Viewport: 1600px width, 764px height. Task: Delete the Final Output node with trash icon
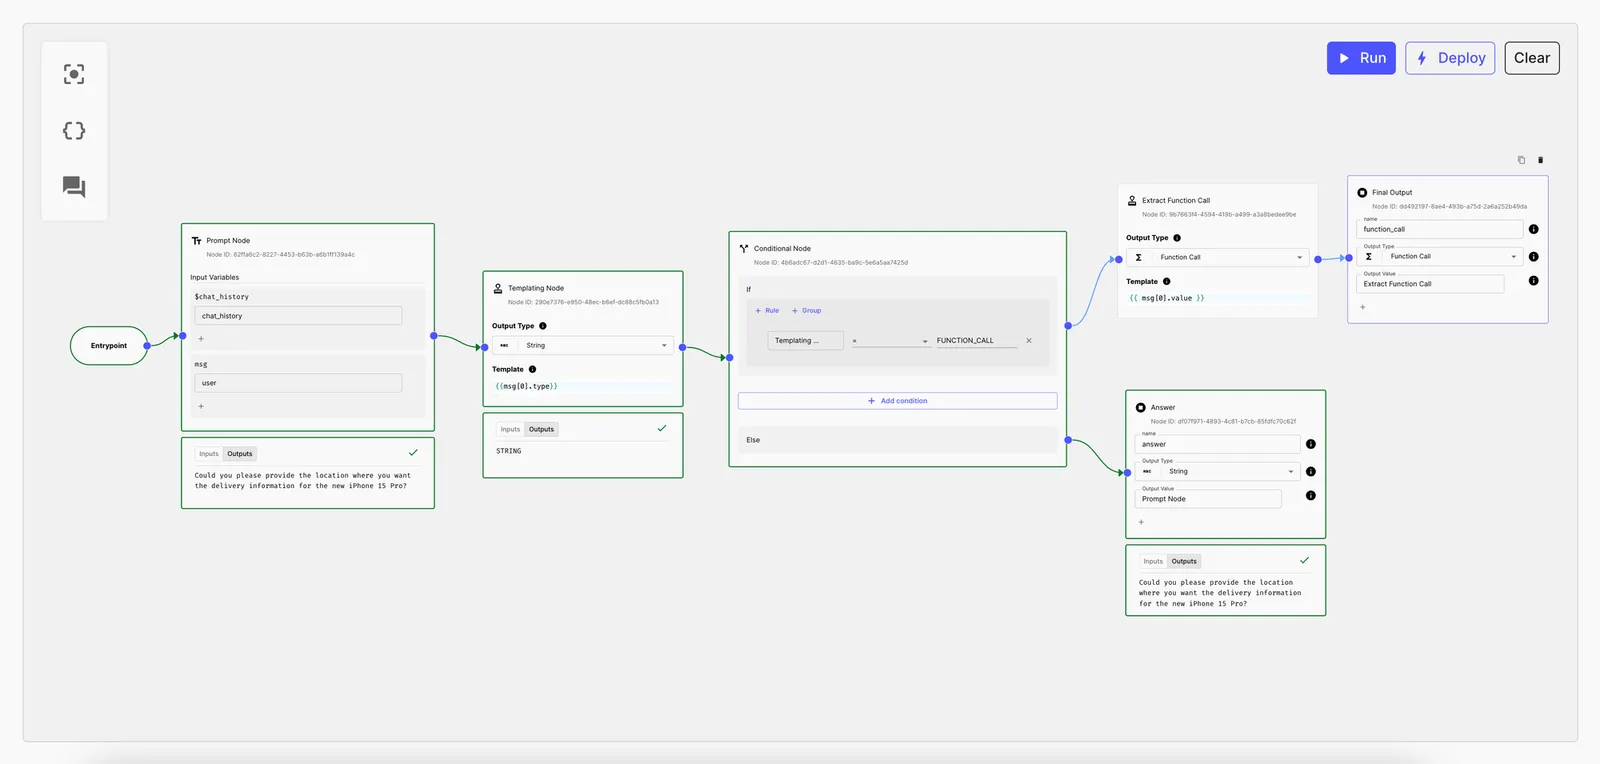(x=1540, y=160)
